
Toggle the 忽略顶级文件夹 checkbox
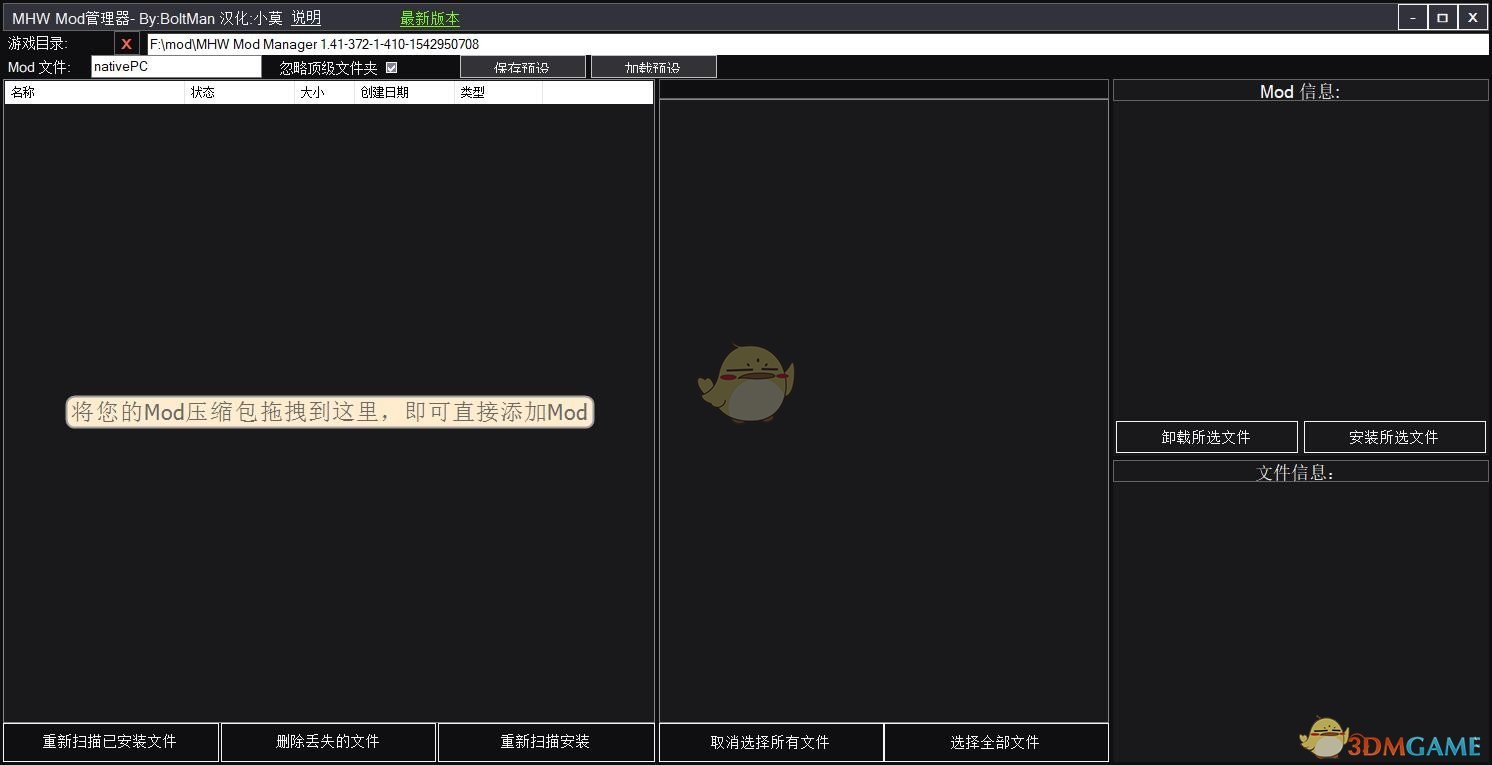[392, 66]
